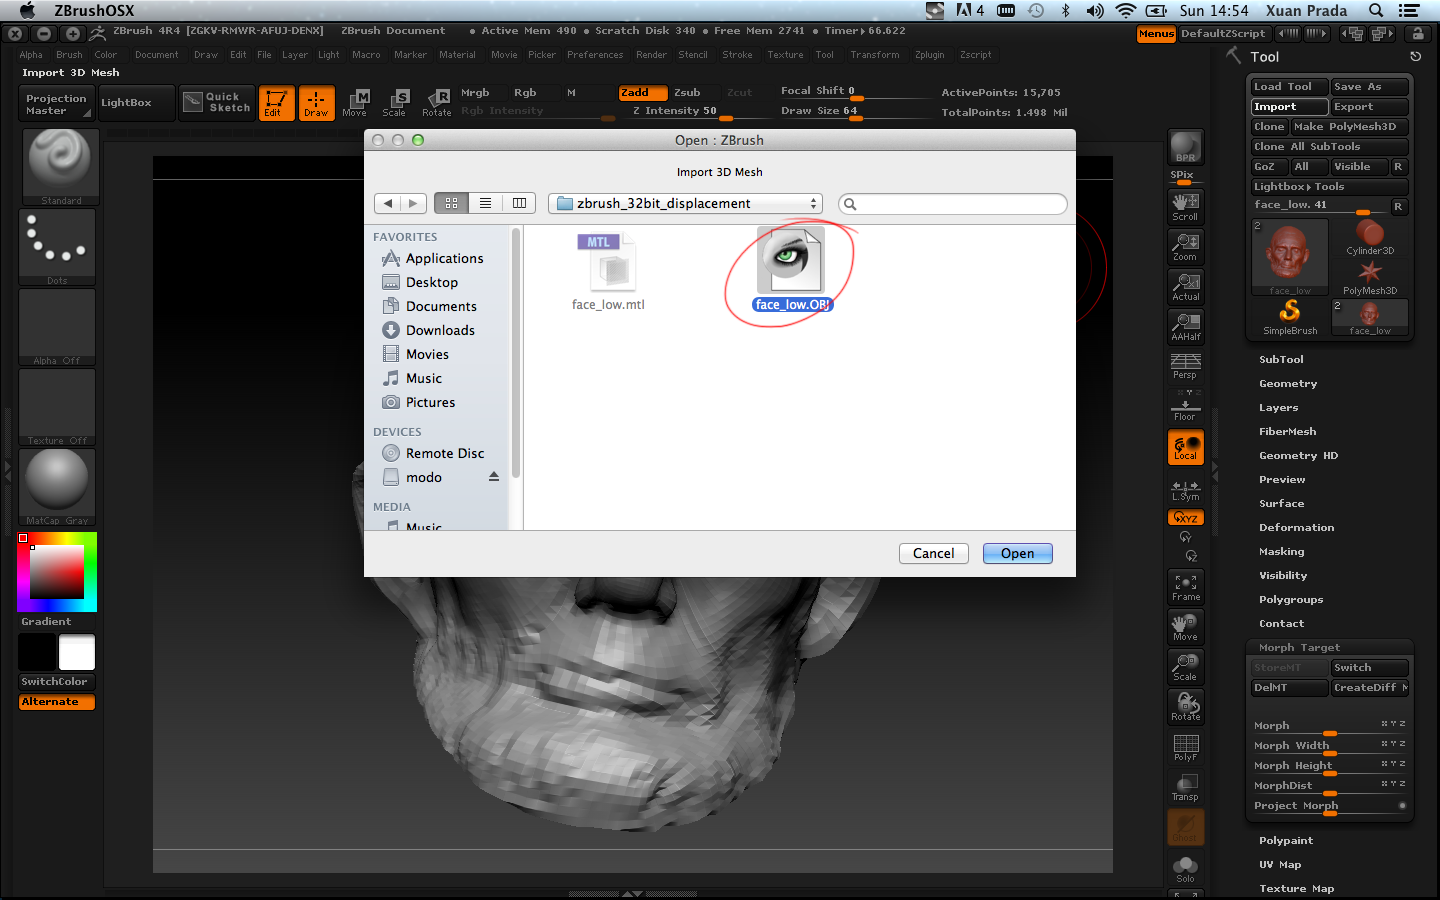Toggle Local transformation mode
The width and height of the screenshot is (1440, 900).
[x=1186, y=447]
